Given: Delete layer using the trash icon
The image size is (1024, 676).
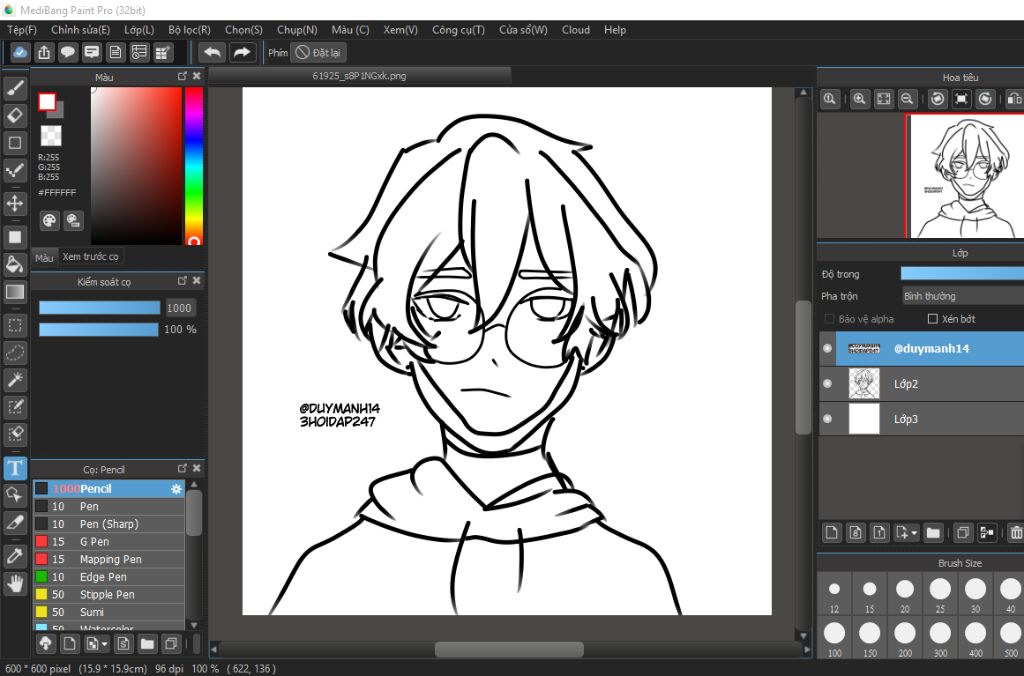Looking at the screenshot, I should point(1016,533).
